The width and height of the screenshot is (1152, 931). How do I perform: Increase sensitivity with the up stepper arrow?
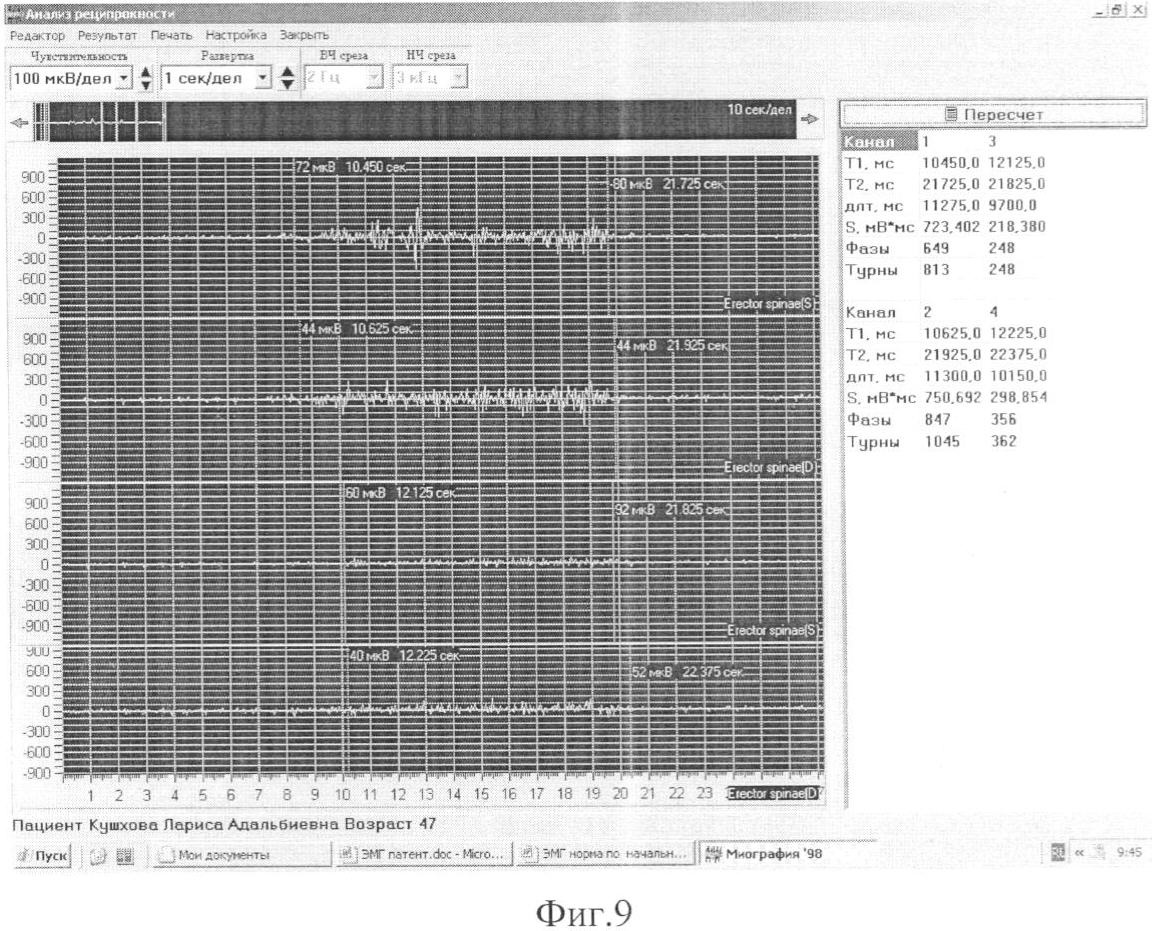click(147, 72)
